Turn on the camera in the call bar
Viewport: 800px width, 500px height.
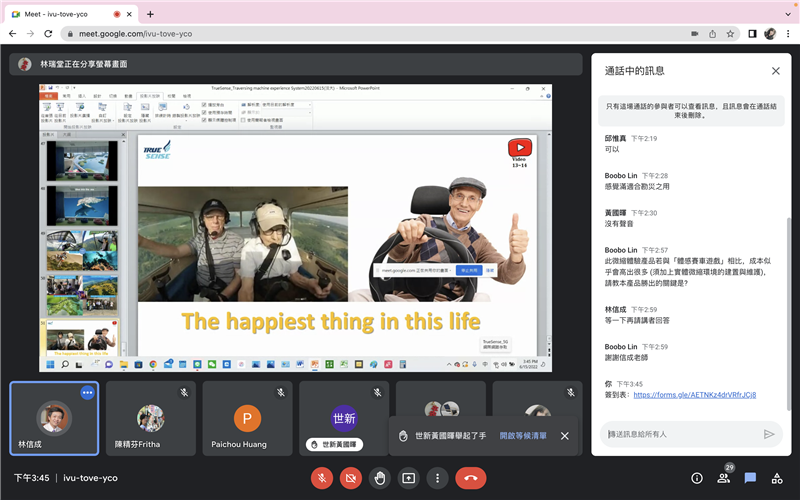[351, 478]
